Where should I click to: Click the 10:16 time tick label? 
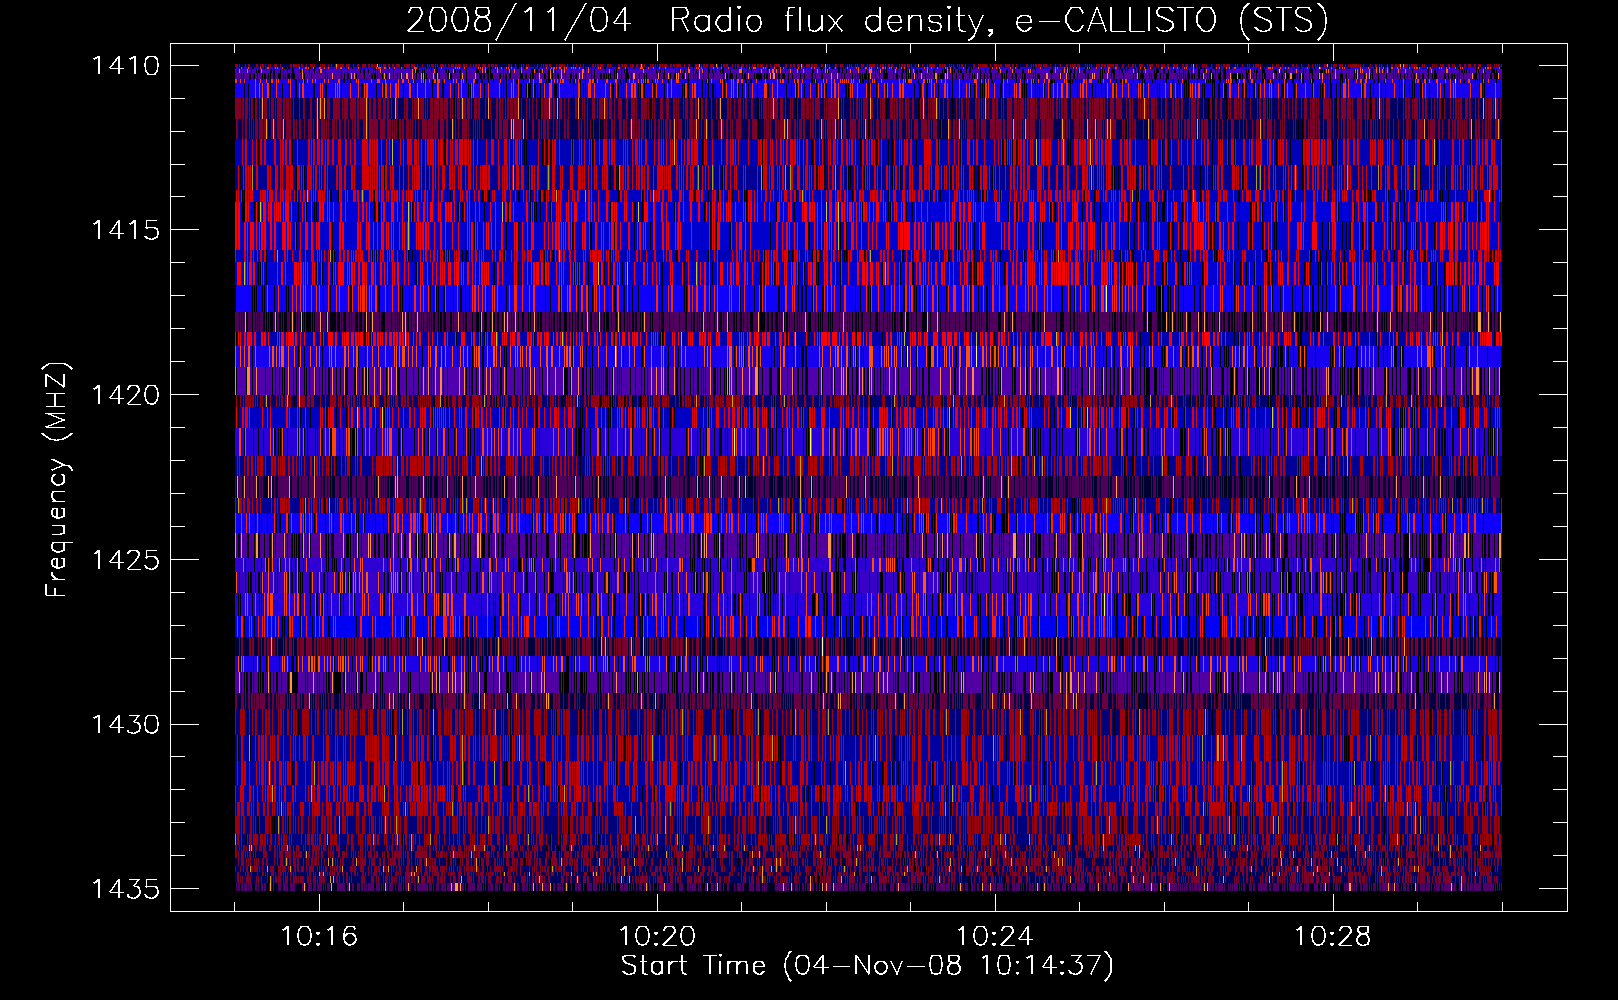pos(319,937)
